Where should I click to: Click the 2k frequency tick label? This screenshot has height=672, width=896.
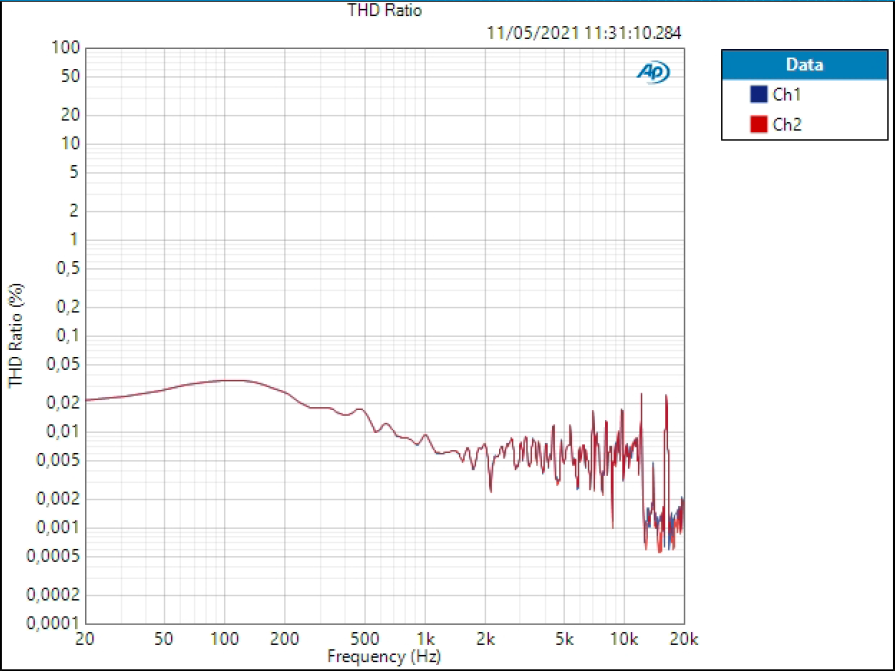(x=485, y=638)
